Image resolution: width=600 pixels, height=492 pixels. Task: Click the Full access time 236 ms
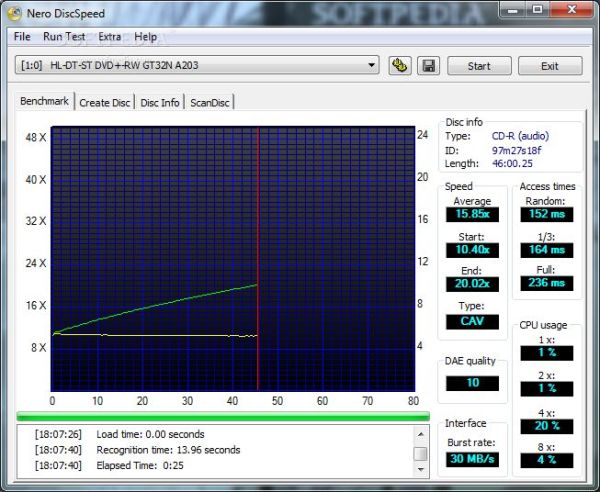click(547, 283)
